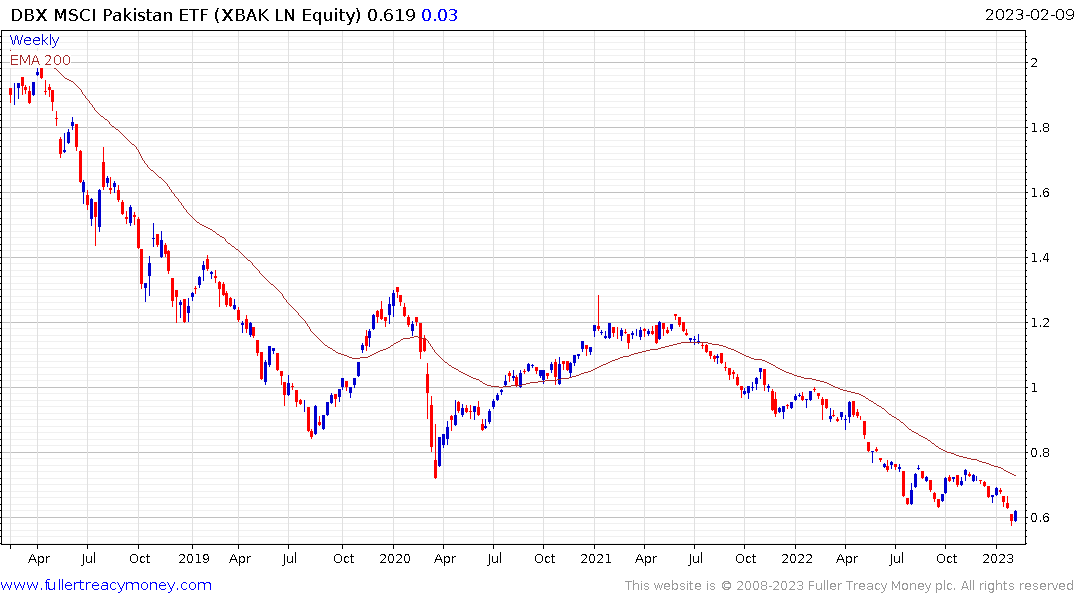Click the January 2020 peak candle near 1.3
The image size is (1075, 600).
click(x=398, y=294)
